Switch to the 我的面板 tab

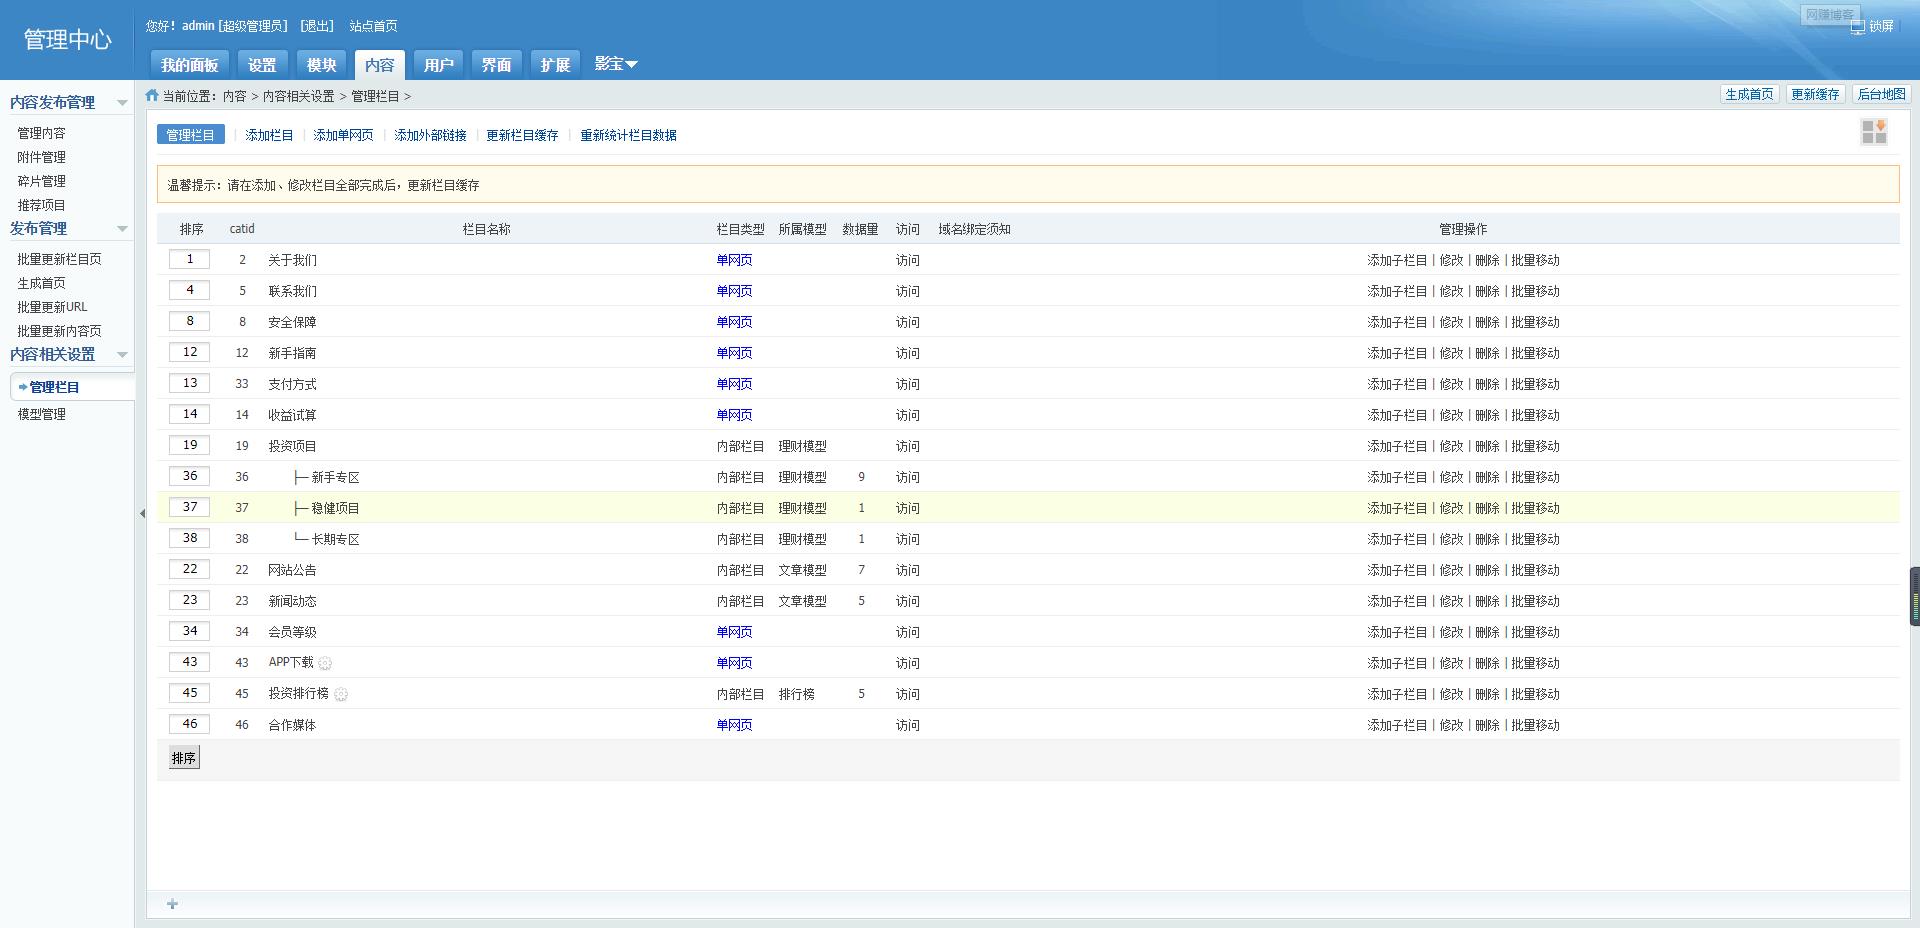189,65
